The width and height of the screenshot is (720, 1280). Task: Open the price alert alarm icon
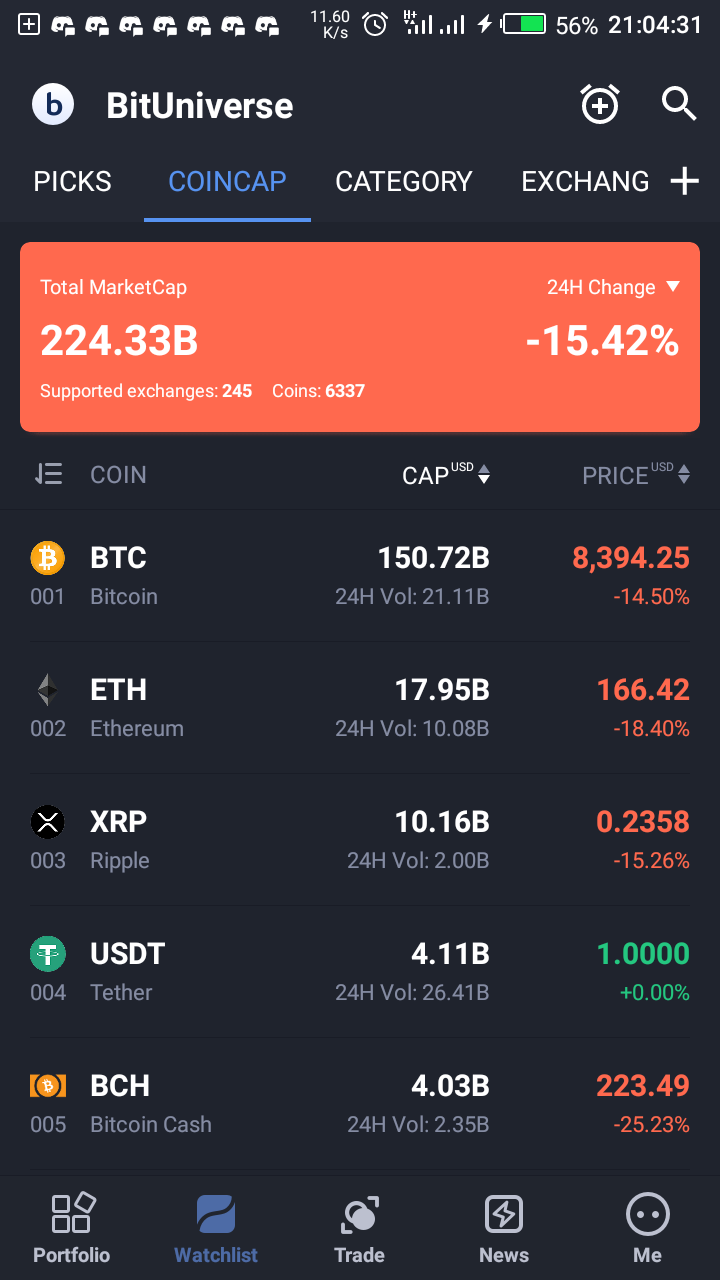[600, 105]
